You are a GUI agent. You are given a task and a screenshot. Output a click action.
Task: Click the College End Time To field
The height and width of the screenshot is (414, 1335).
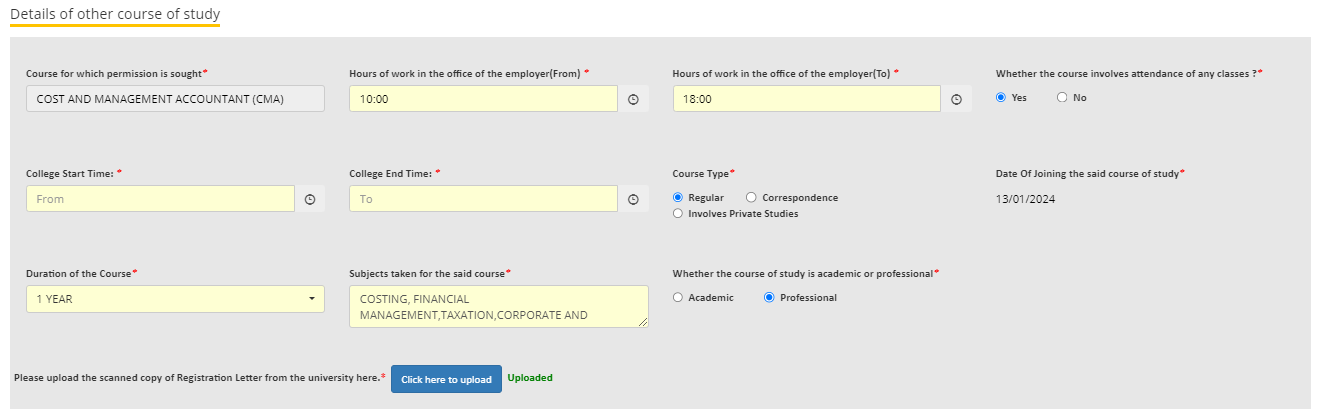tap(483, 199)
